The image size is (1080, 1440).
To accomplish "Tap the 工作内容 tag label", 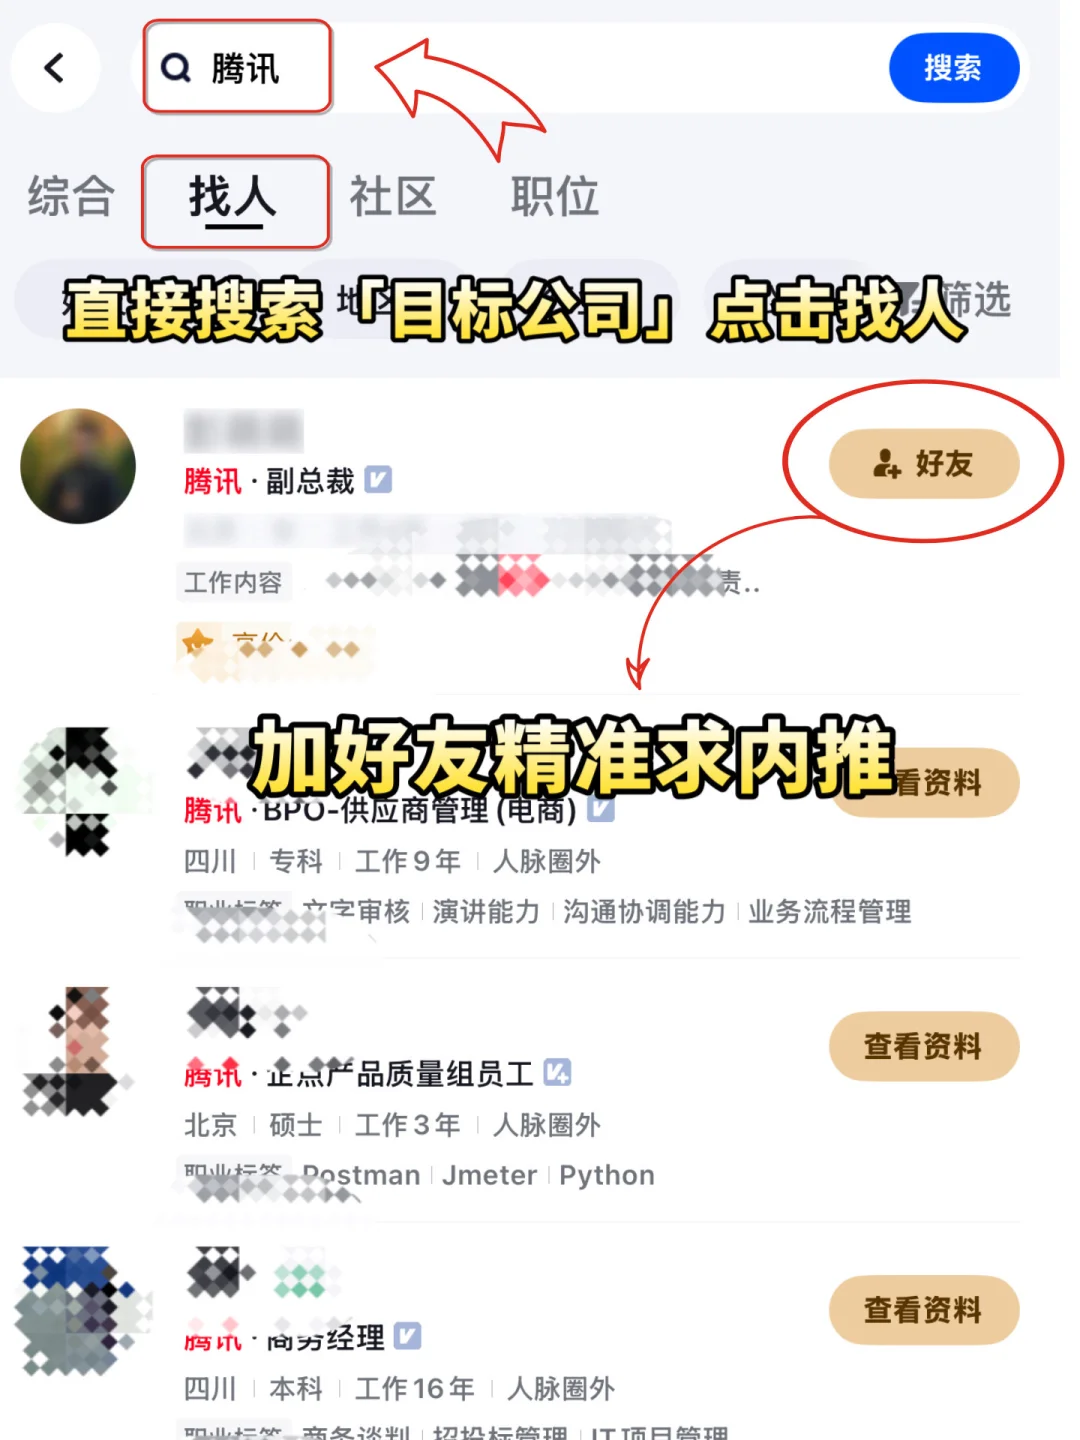I will 234,582.
